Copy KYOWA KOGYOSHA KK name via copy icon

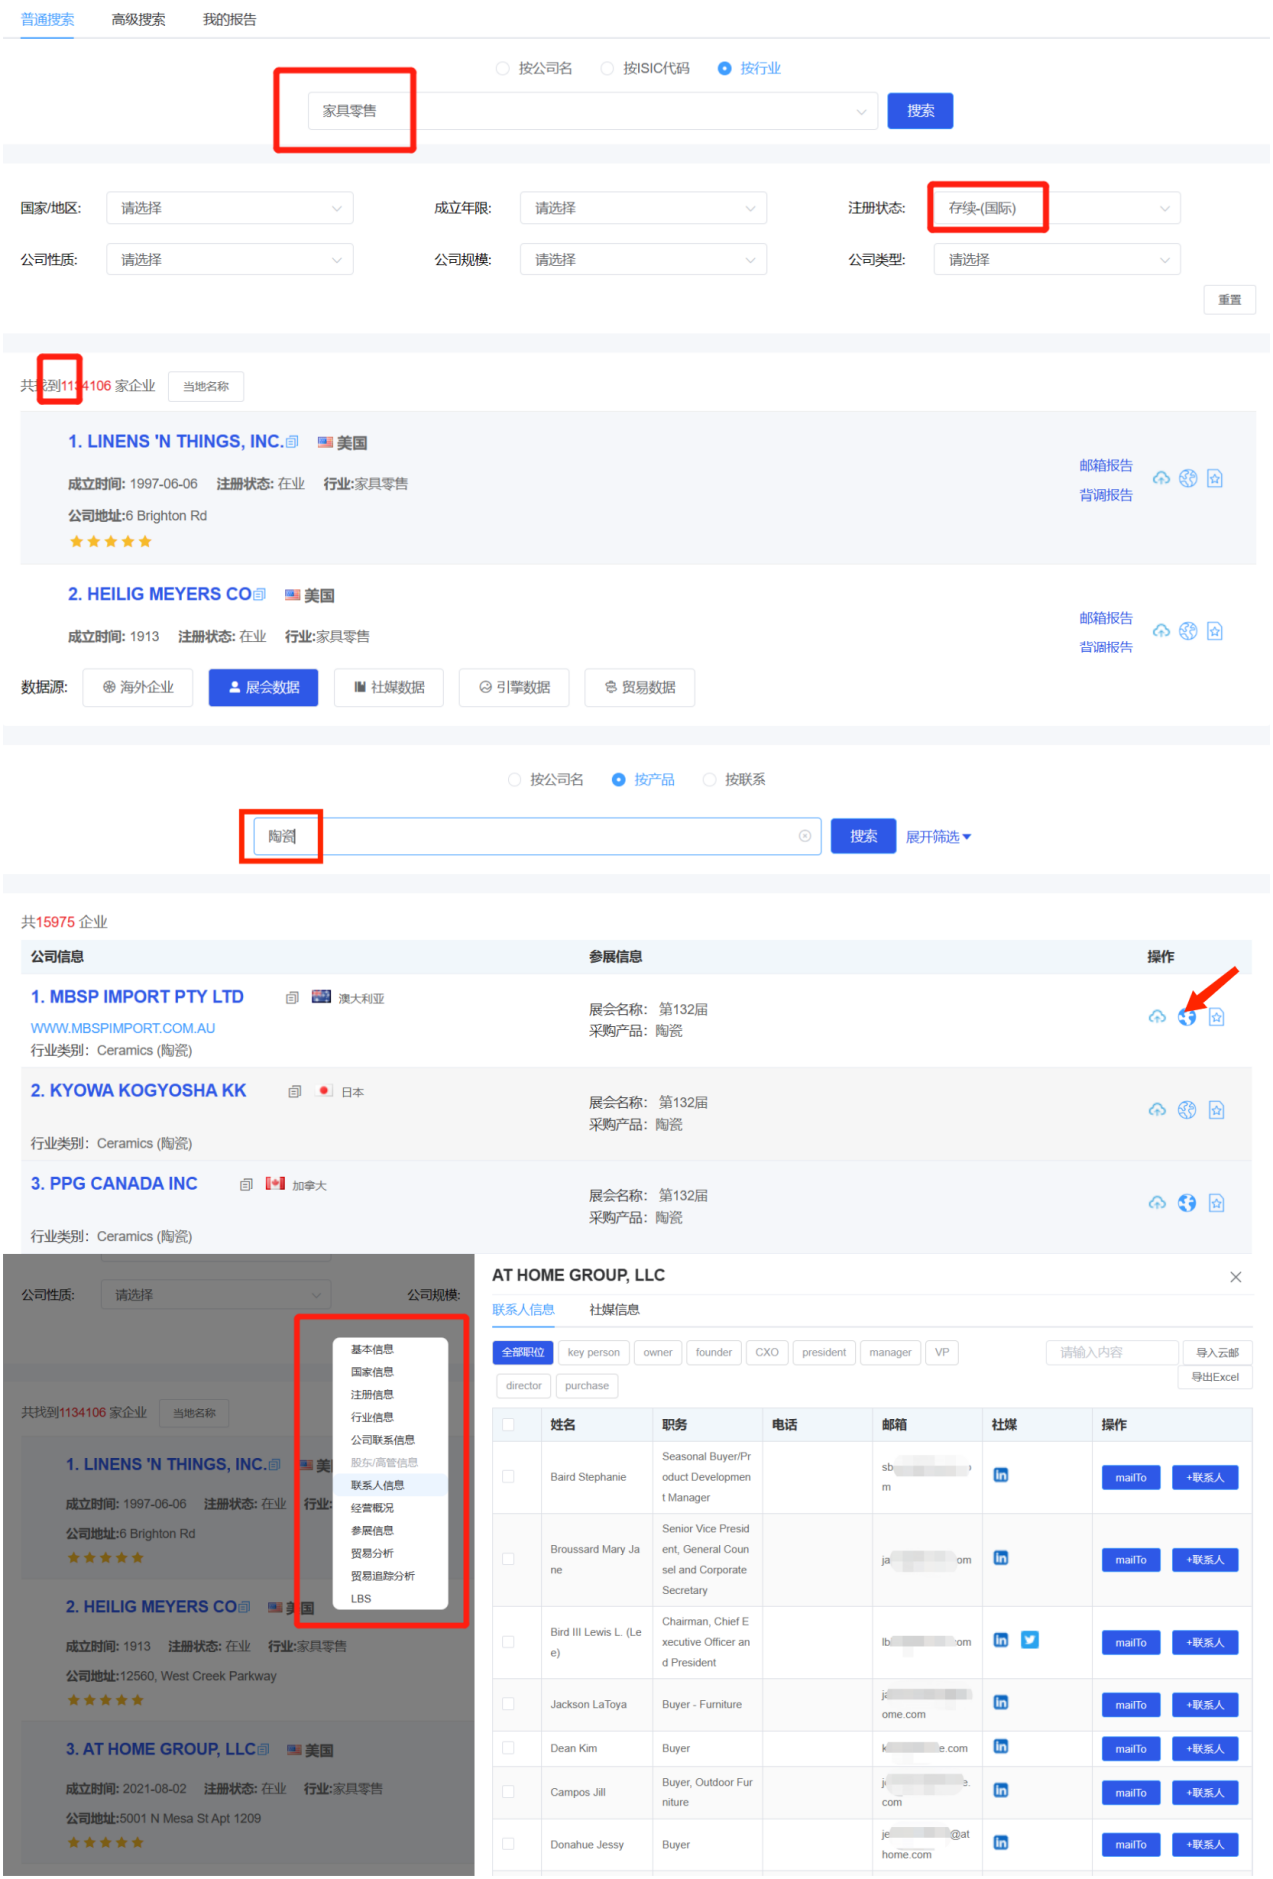click(x=294, y=1092)
